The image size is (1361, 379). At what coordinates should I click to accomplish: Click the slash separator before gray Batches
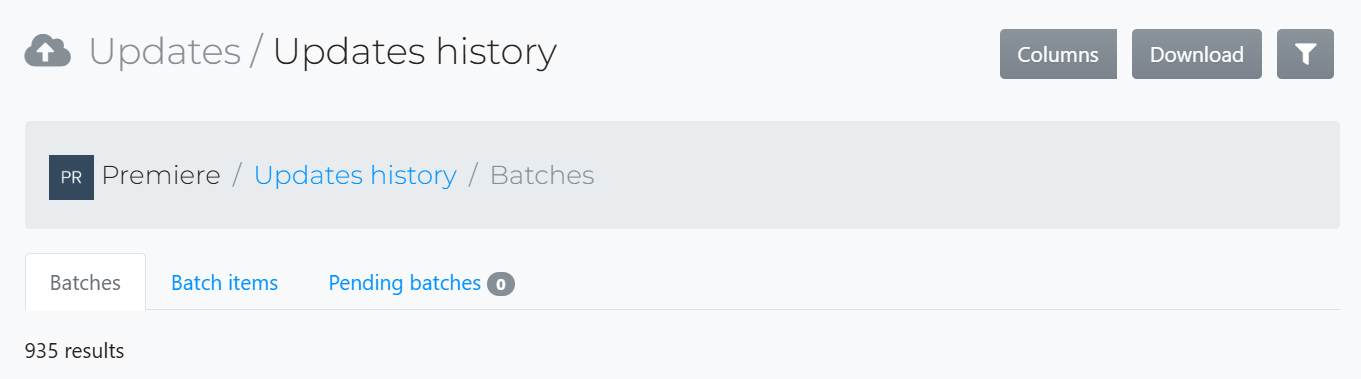(x=473, y=176)
